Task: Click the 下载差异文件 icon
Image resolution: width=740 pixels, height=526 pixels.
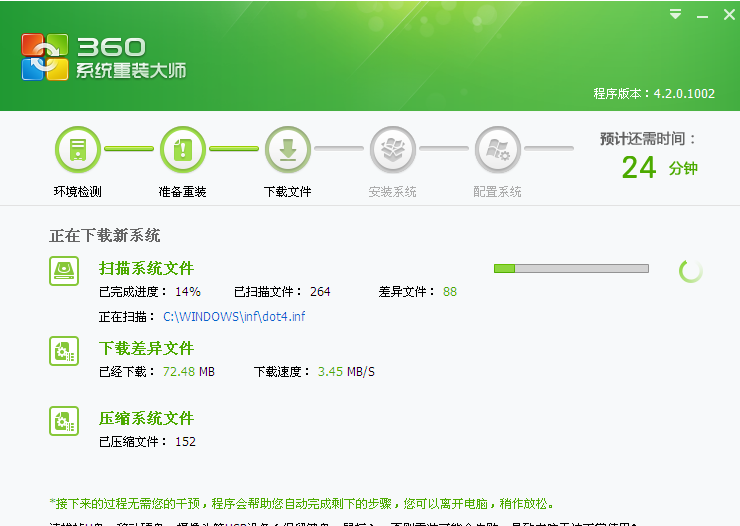Action: pos(64,351)
